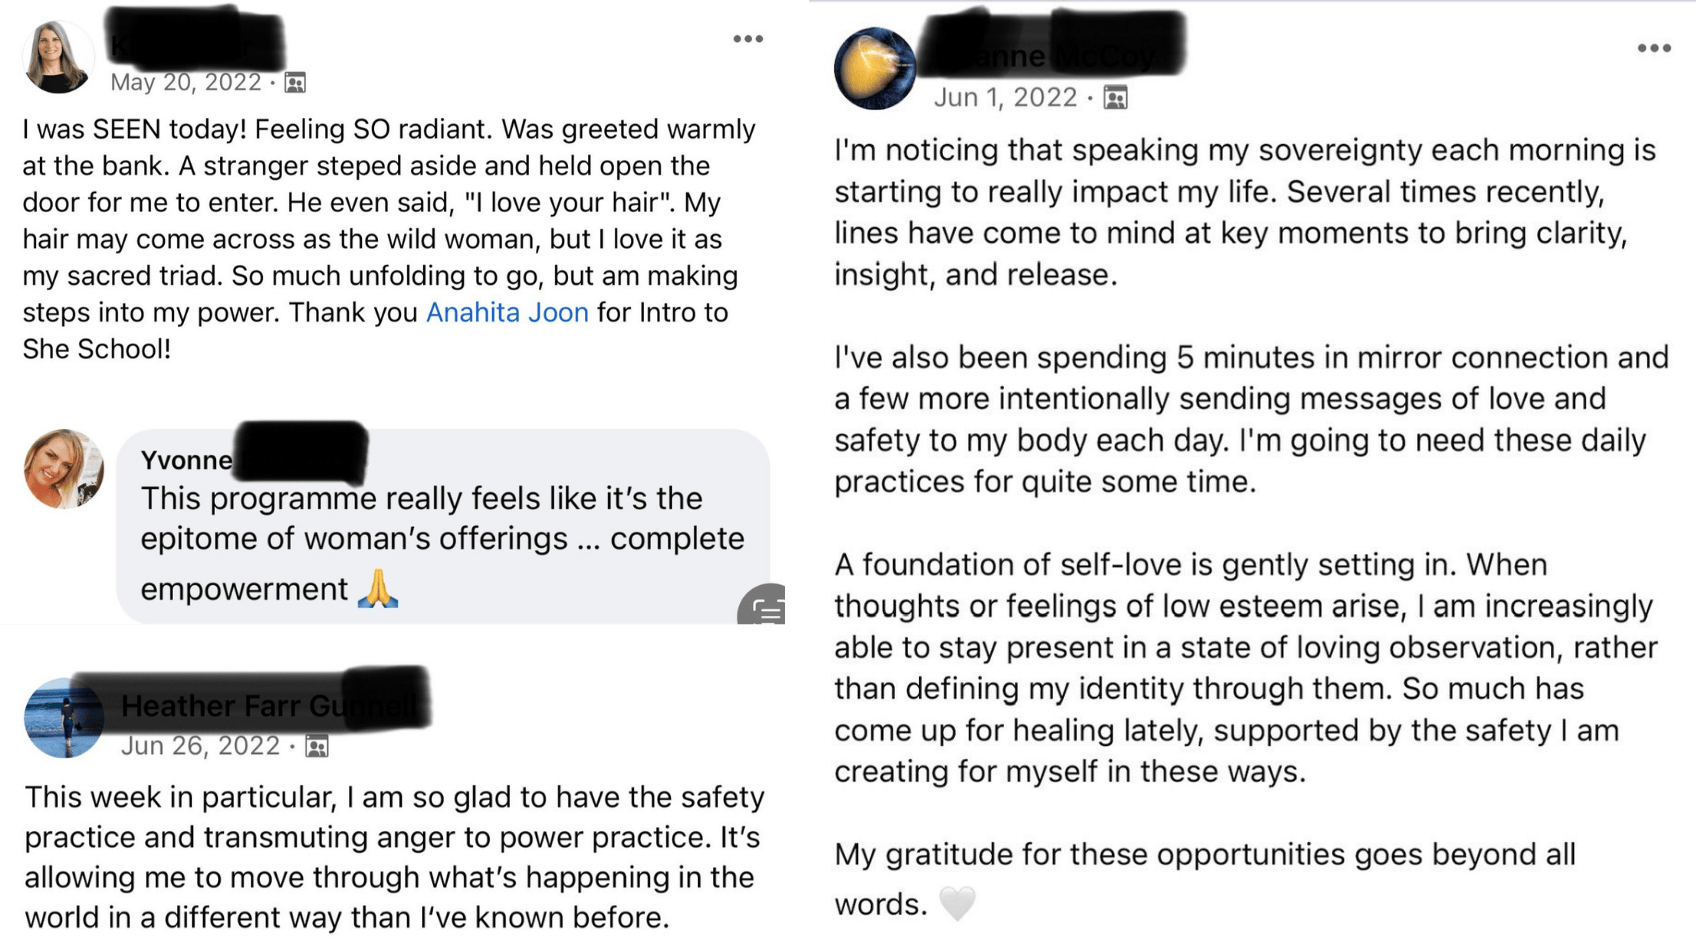Select the Jun 26, 2022 date link
The image size is (1696, 951).
click(200, 746)
